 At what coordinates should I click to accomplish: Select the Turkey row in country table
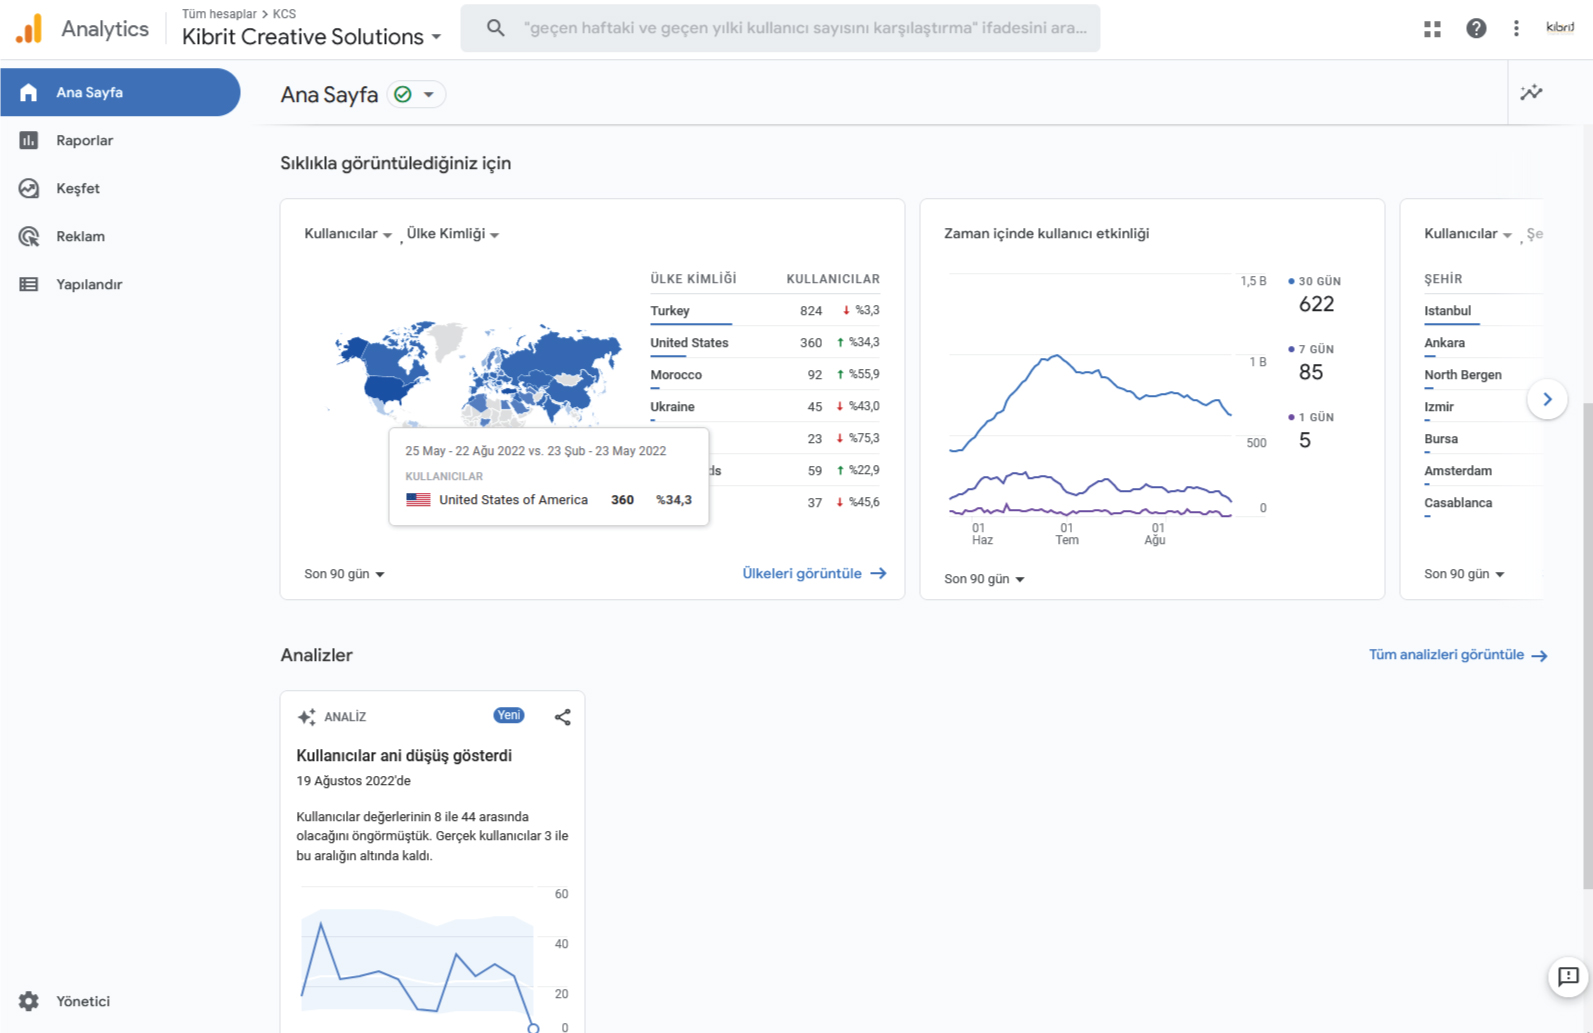coord(765,311)
